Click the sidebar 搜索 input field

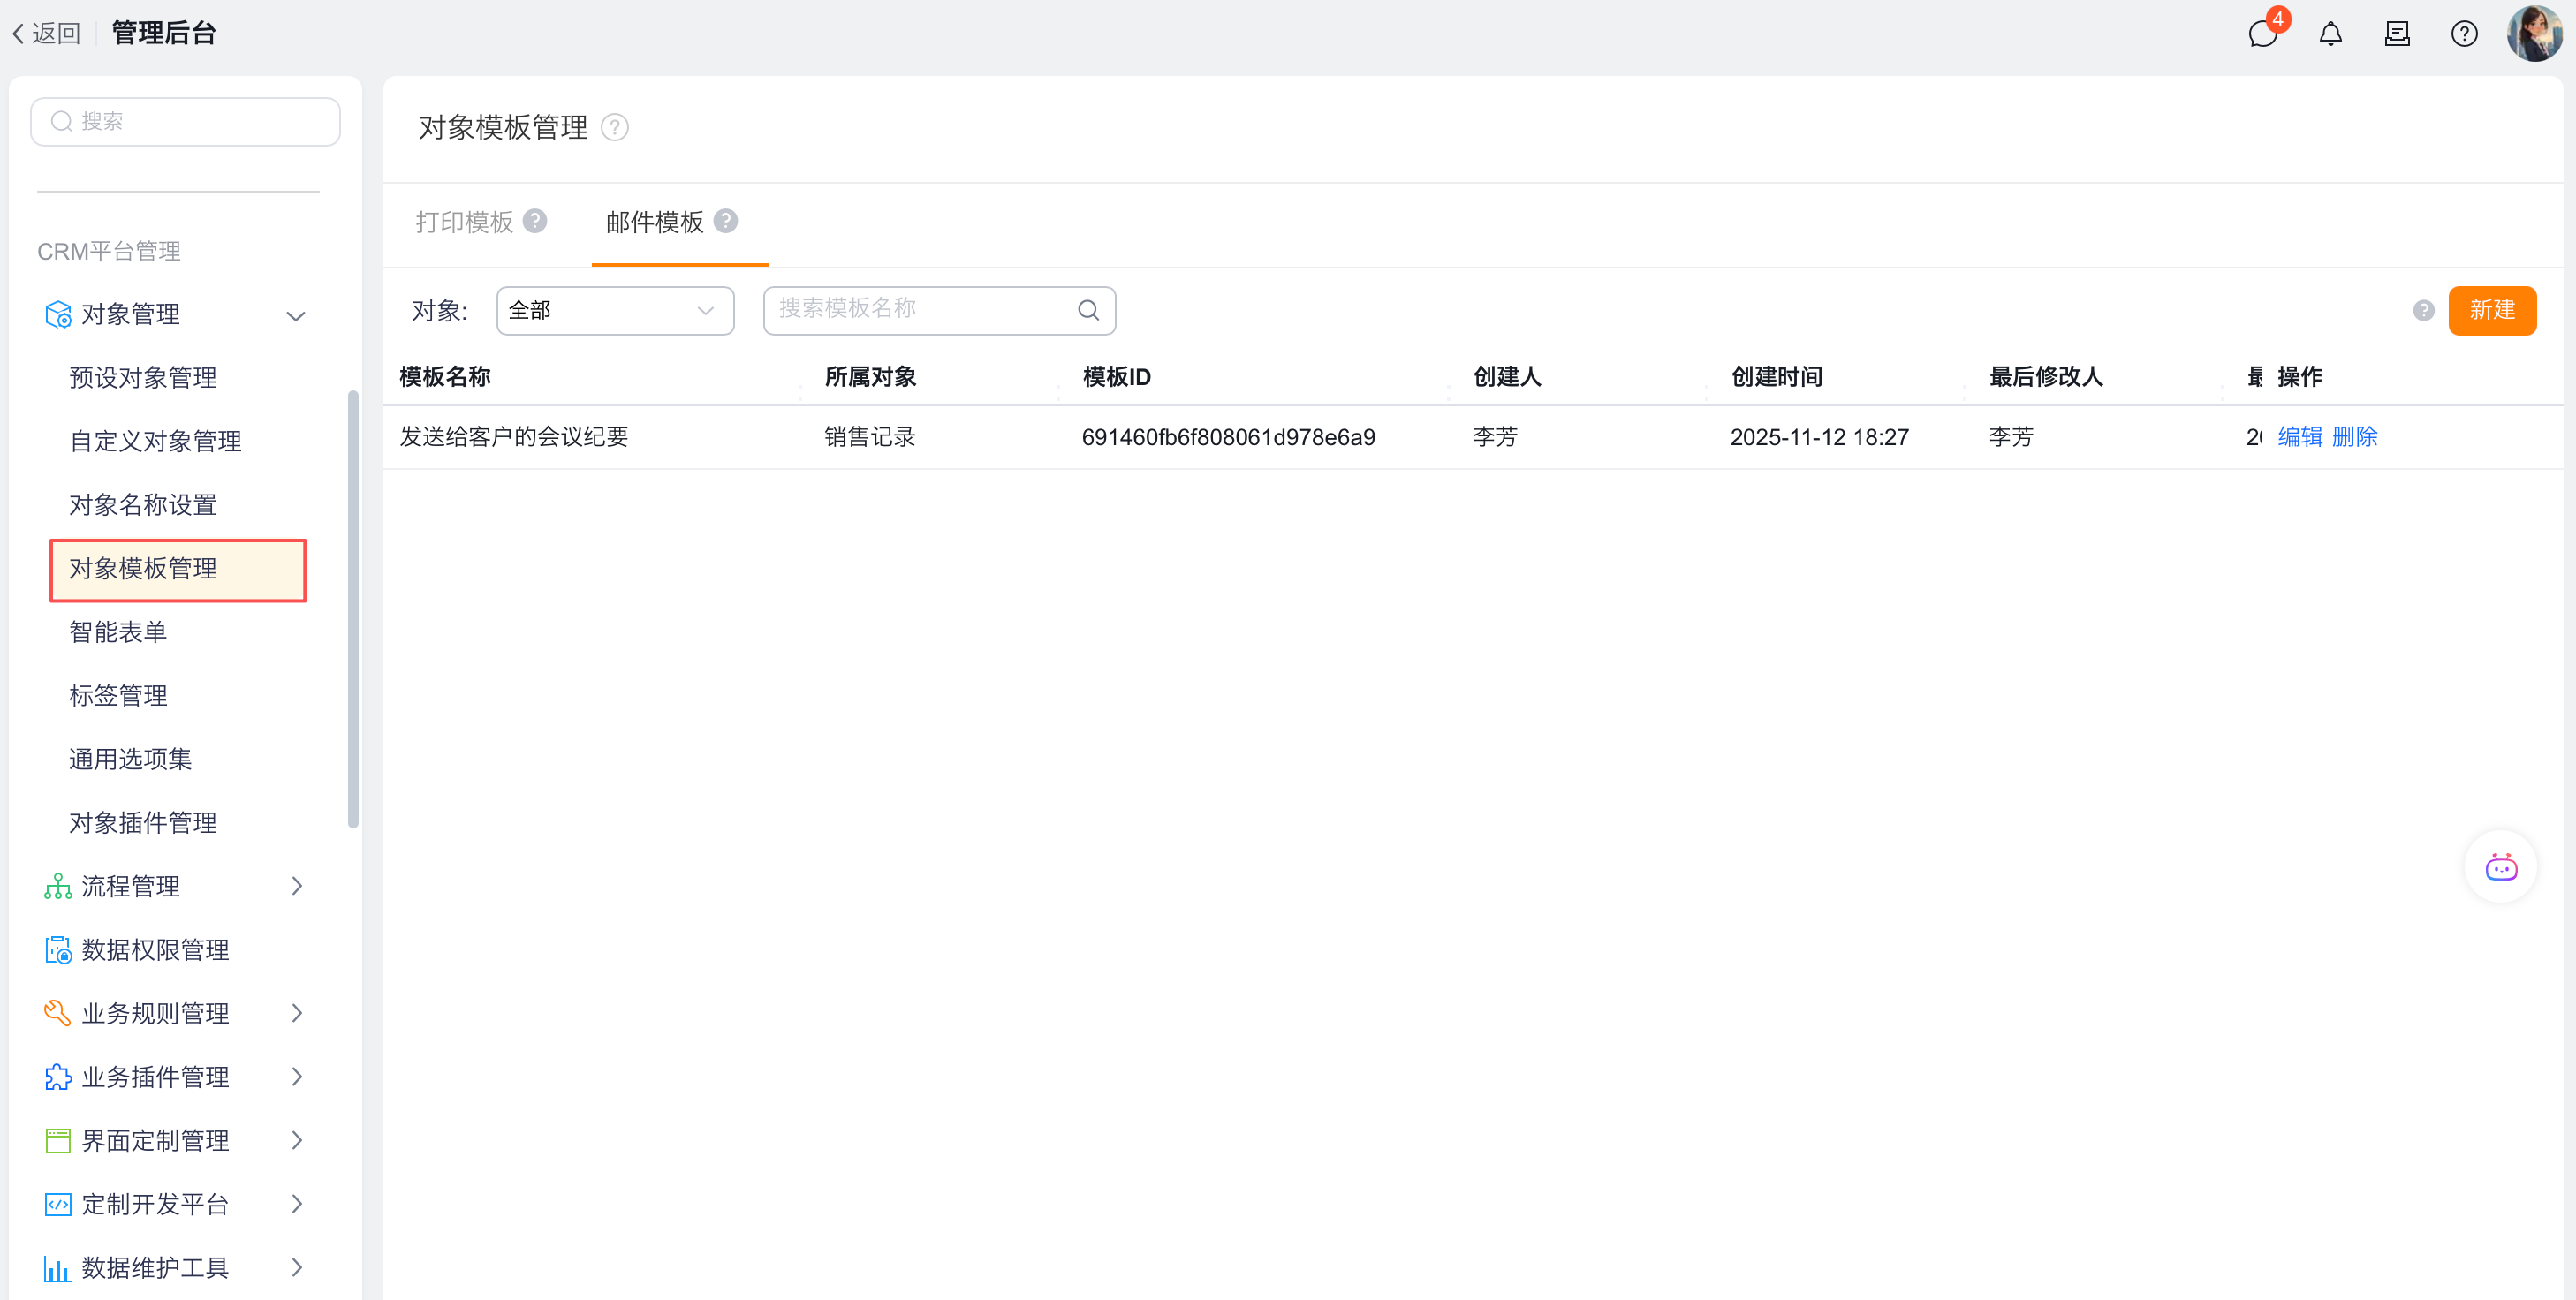(186, 121)
